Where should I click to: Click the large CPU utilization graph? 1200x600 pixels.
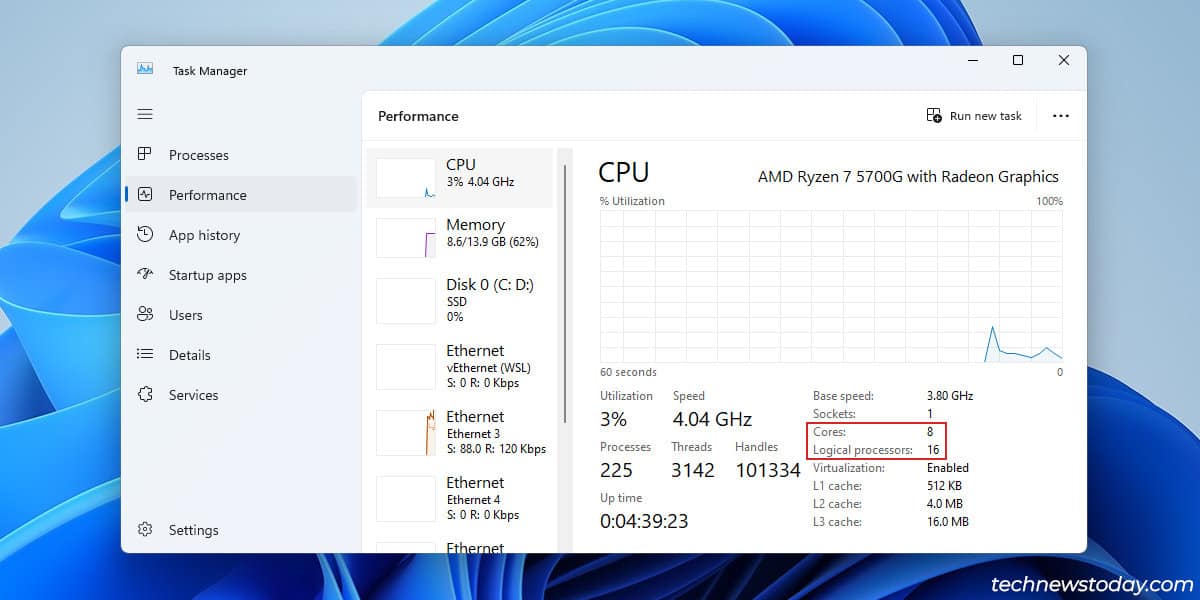(830, 285)
